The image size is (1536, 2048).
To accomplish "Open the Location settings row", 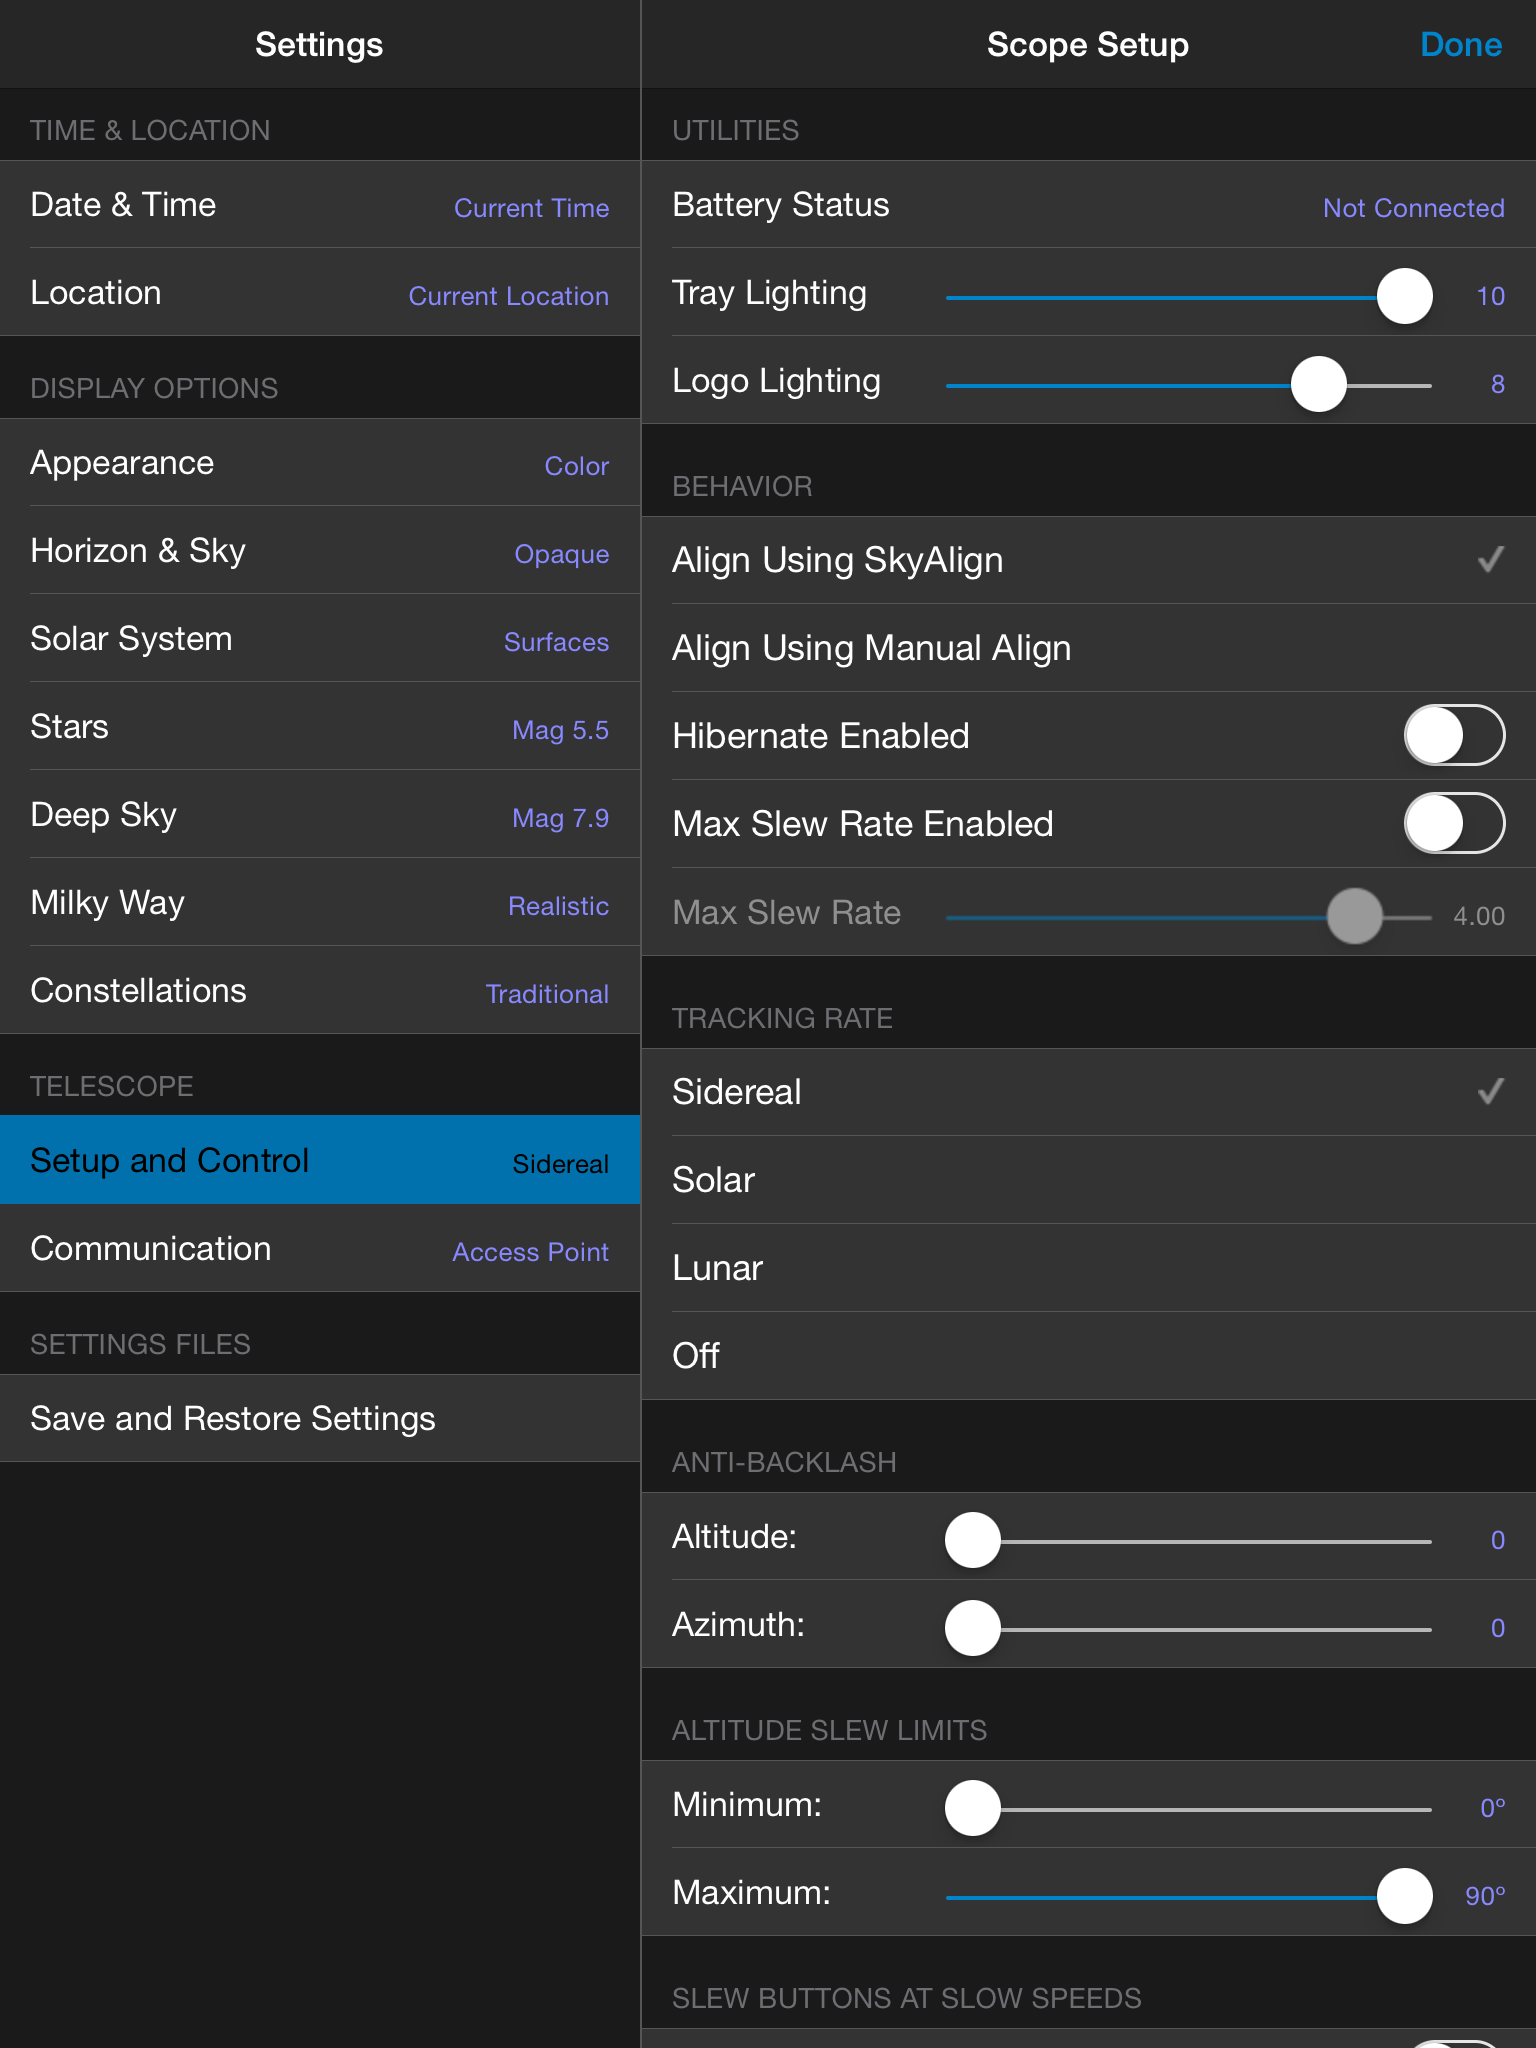I will pos(320,293).
